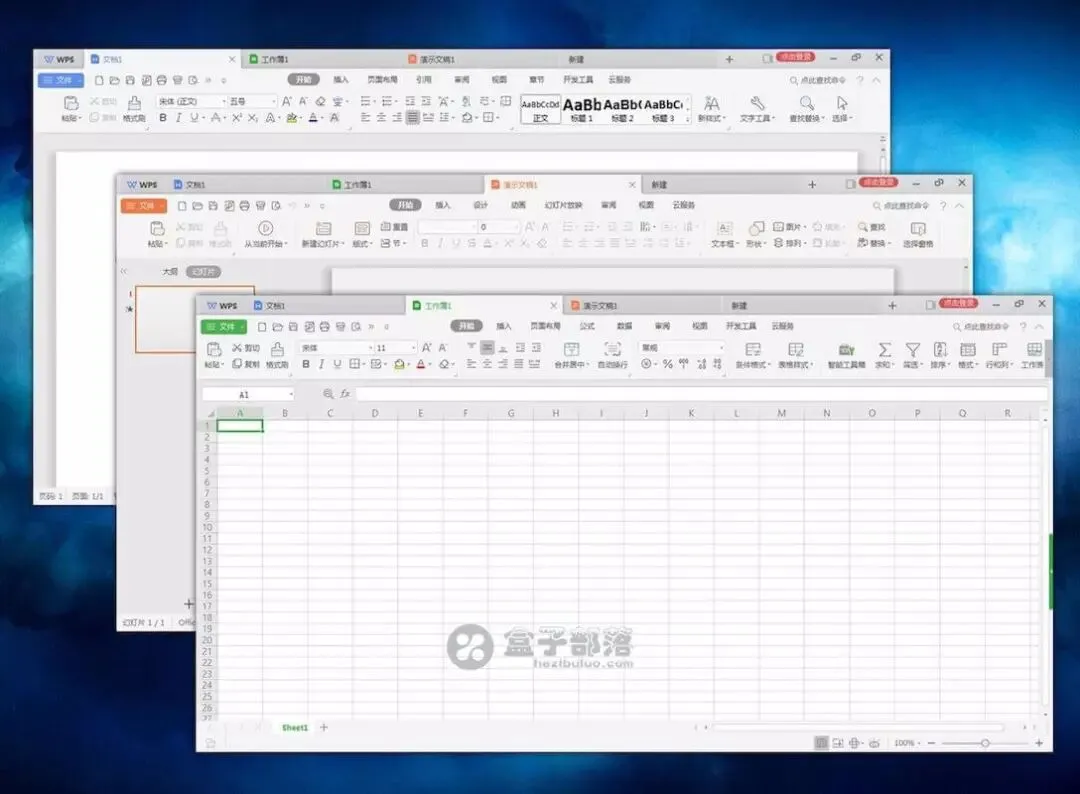Screen dimensions: 1080x794
Task: Click AutoSum sigma icon in spreadsheet
Action: (884, 350)
